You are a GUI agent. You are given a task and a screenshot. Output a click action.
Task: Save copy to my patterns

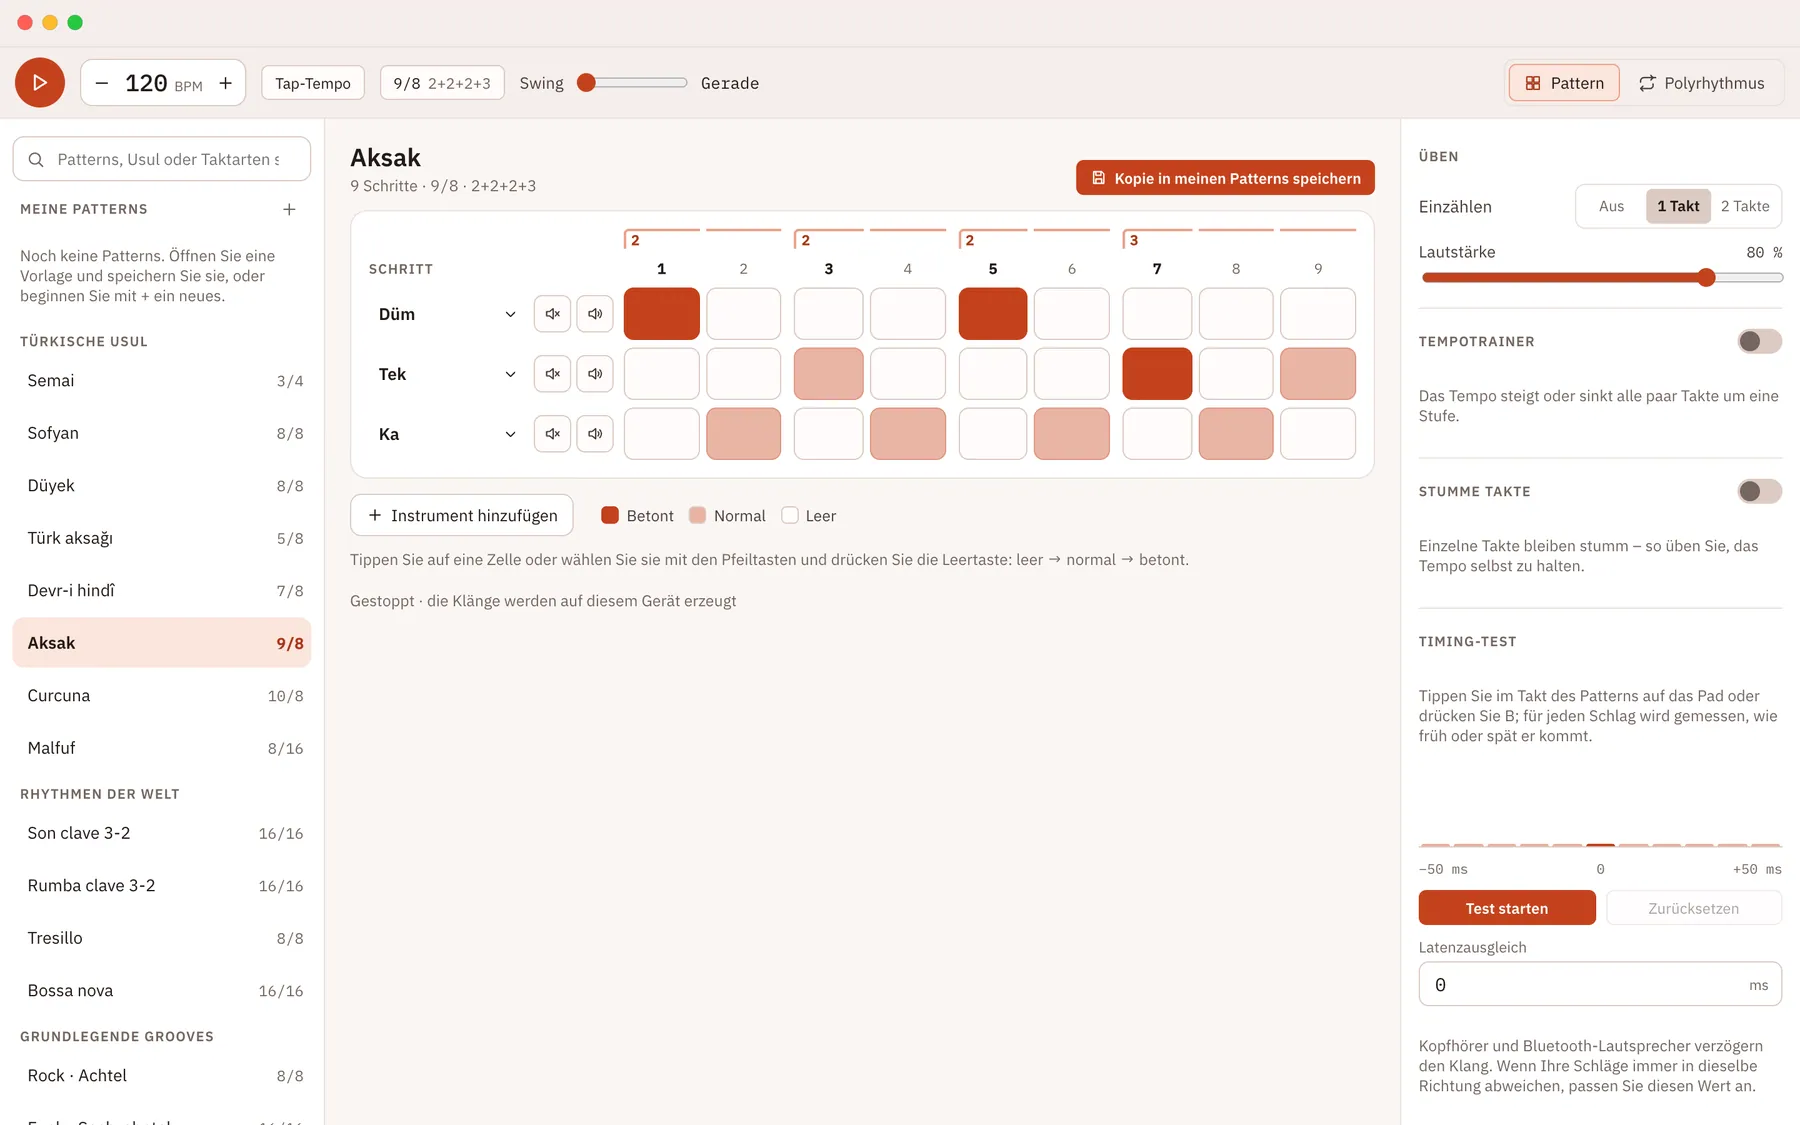(1225, 178)
